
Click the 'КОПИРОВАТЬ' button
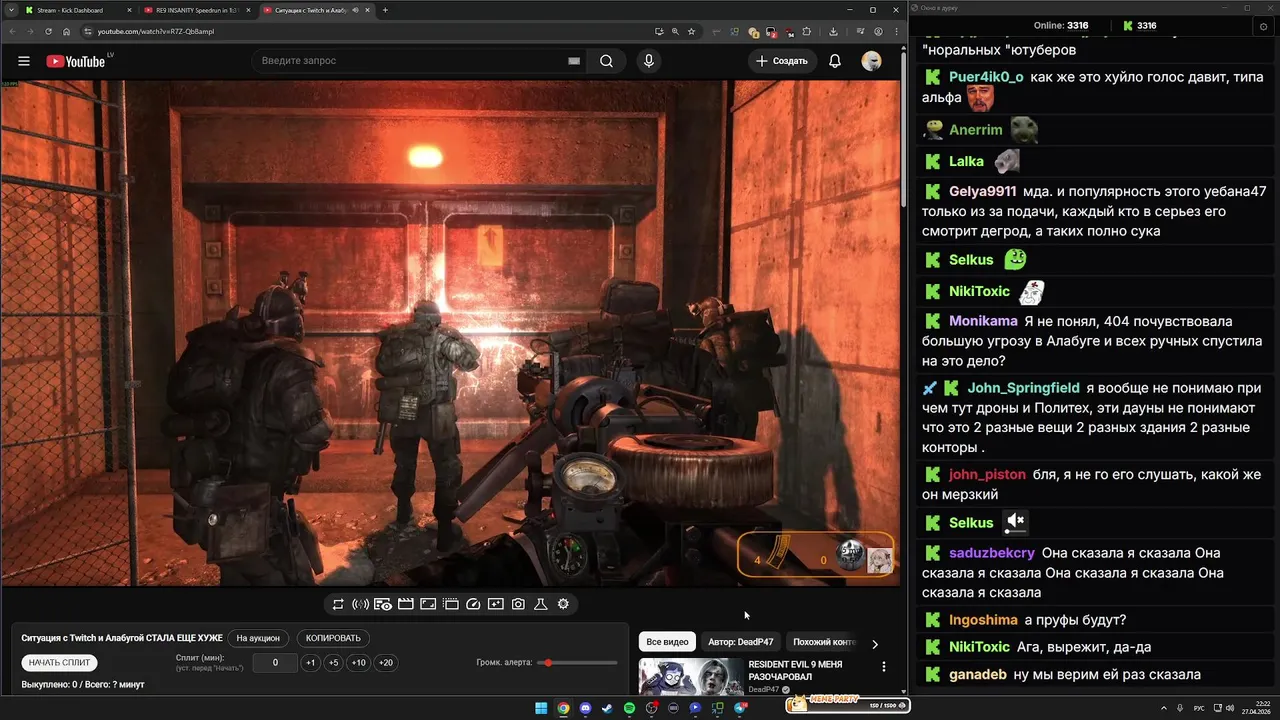(x=333, y=638)
